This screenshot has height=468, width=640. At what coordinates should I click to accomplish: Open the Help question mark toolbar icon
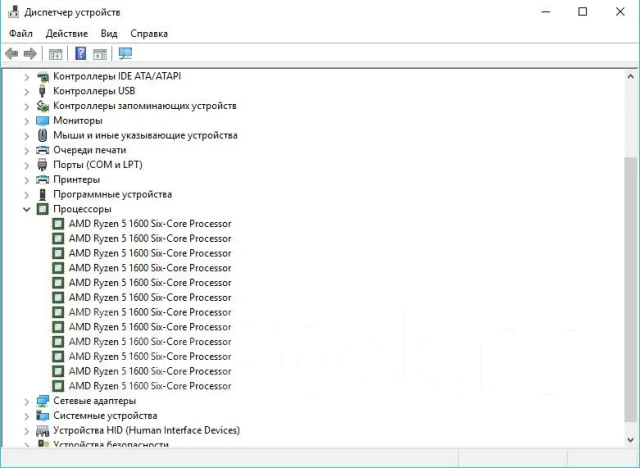click(80, 53)
